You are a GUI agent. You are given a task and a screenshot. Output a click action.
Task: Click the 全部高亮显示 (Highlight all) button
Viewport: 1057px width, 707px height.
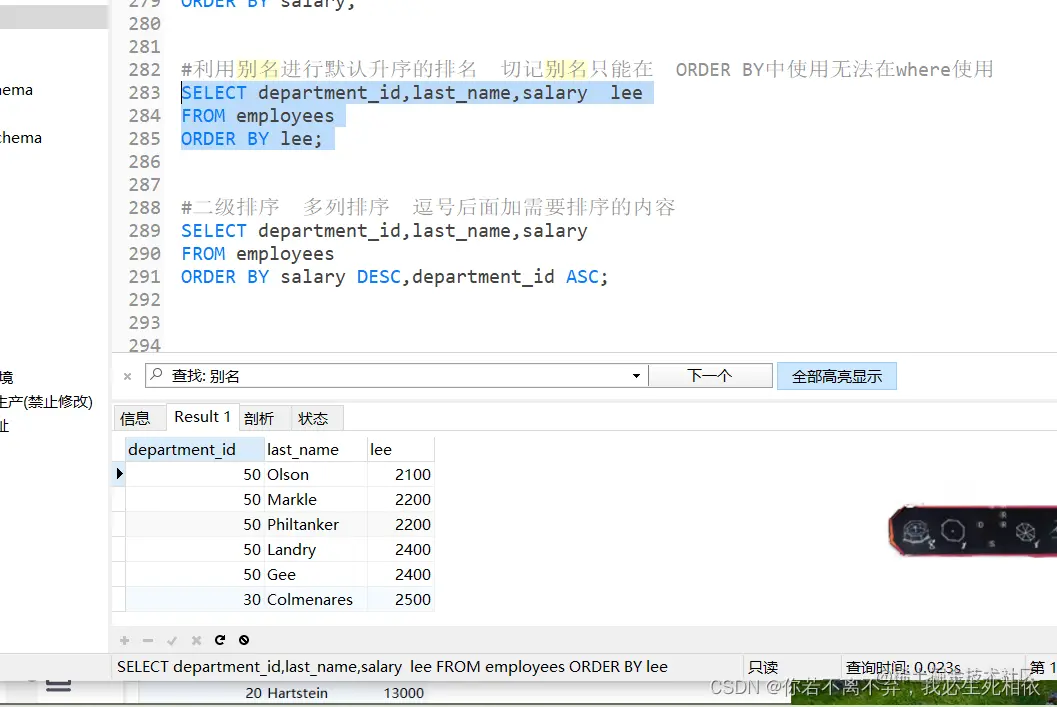click(x=837, y=376)
